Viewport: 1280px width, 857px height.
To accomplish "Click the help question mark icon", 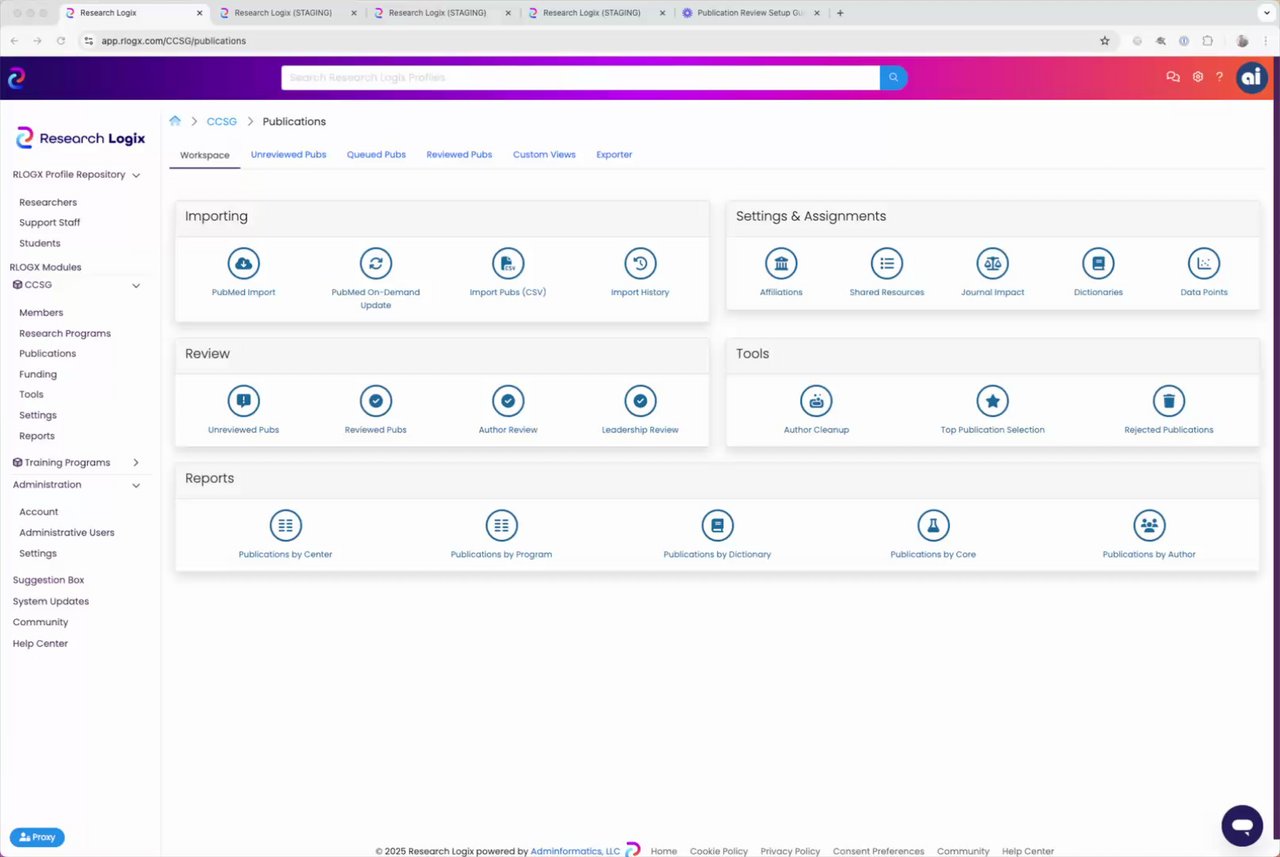I will (1219, 77).
